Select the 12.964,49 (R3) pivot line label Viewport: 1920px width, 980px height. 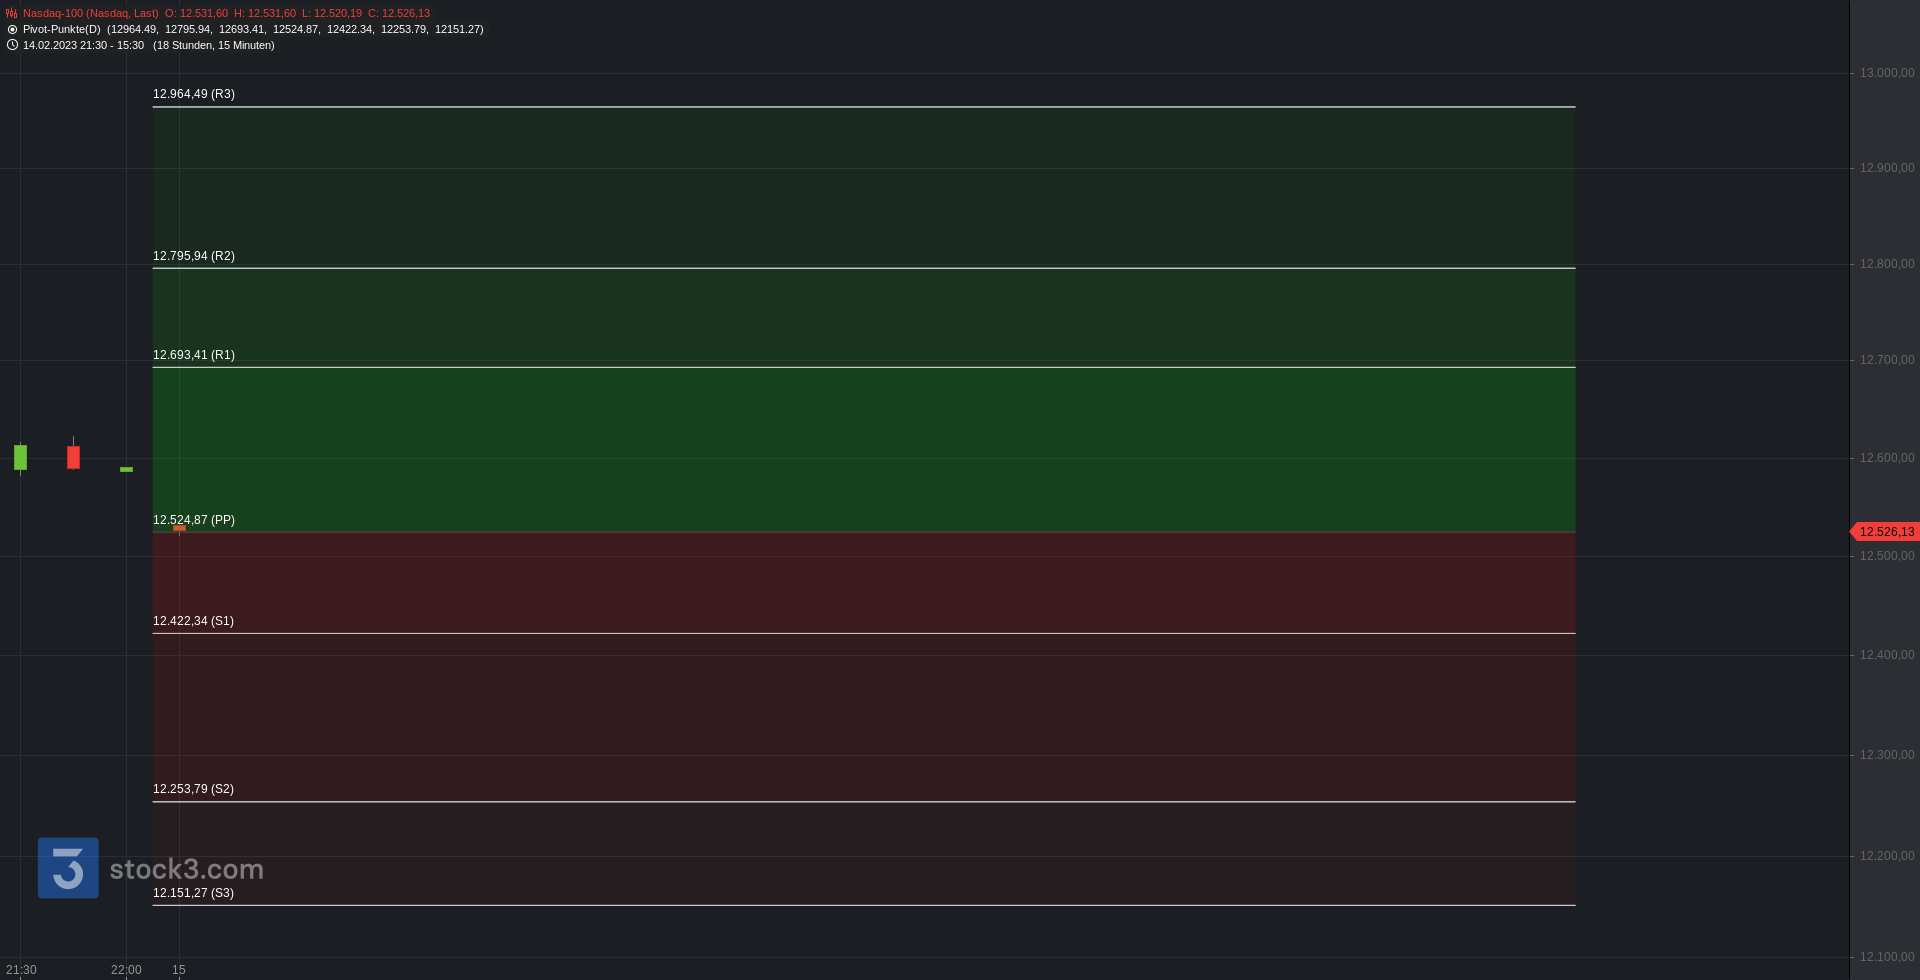[194, 94]
